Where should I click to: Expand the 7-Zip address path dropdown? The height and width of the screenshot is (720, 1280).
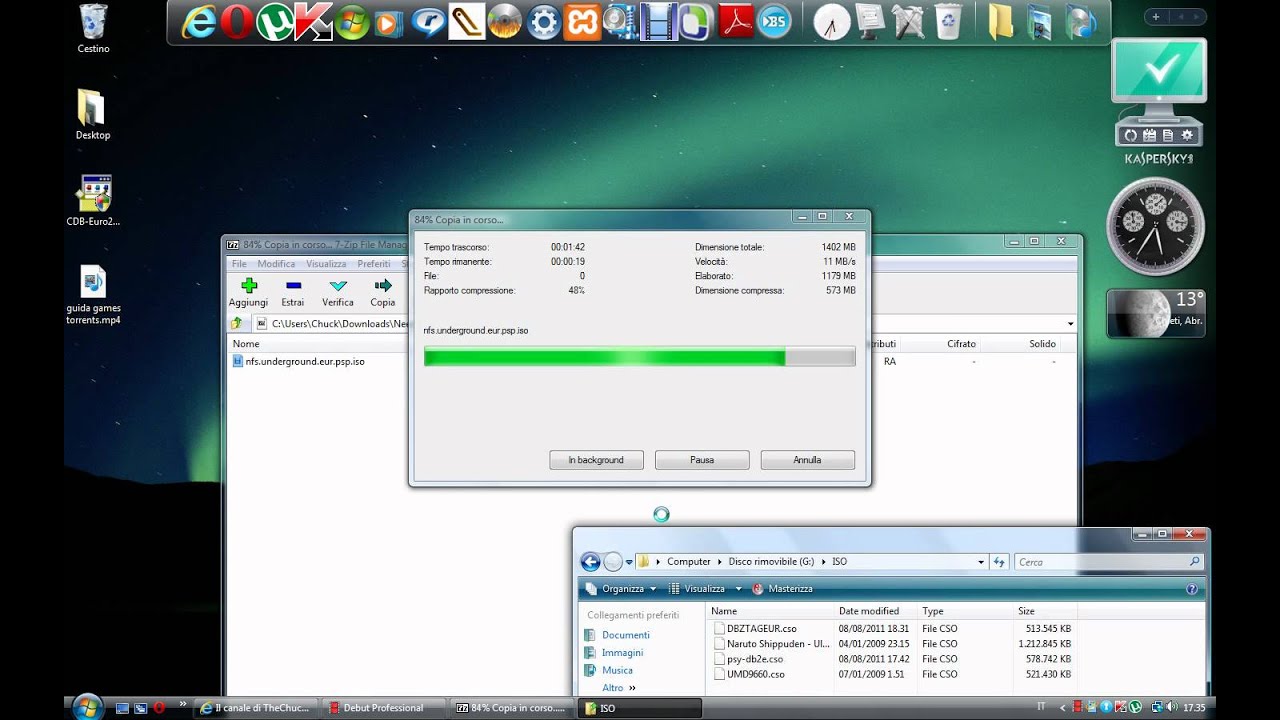click(1071, 324)
